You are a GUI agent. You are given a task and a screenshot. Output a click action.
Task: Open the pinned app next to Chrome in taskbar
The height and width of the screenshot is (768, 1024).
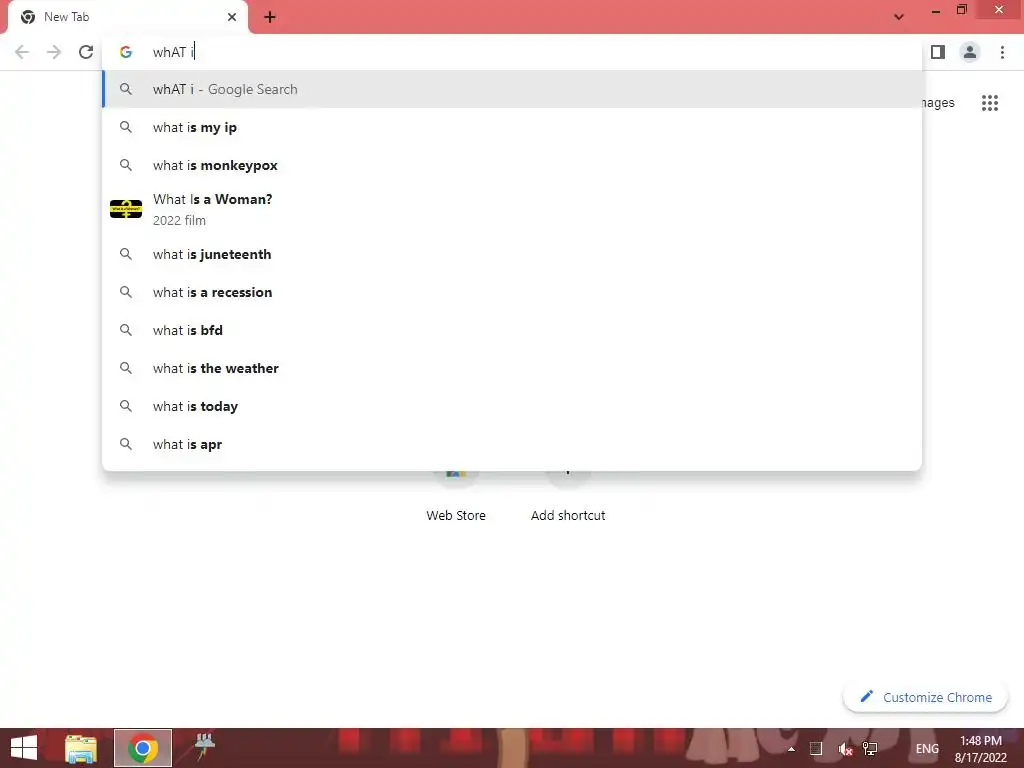point(204,746)
